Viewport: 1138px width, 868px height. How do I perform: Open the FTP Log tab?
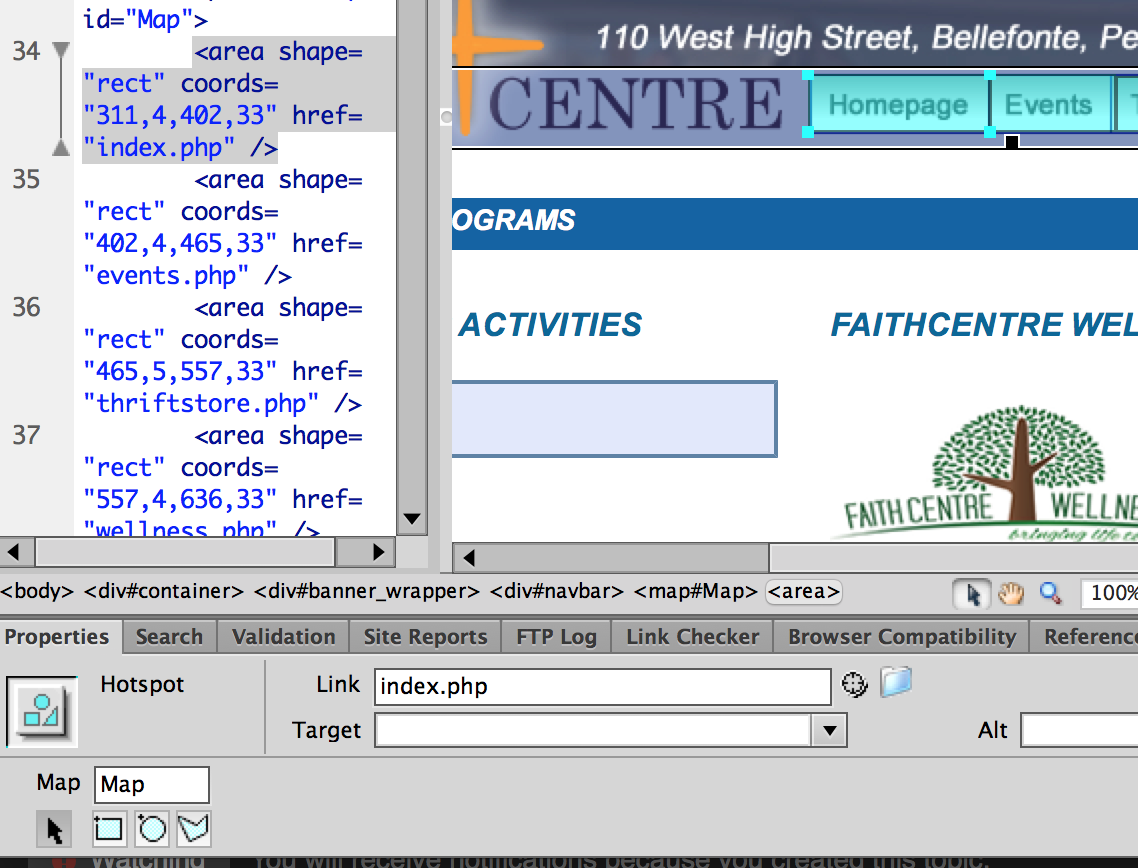(x=557, y=636)
